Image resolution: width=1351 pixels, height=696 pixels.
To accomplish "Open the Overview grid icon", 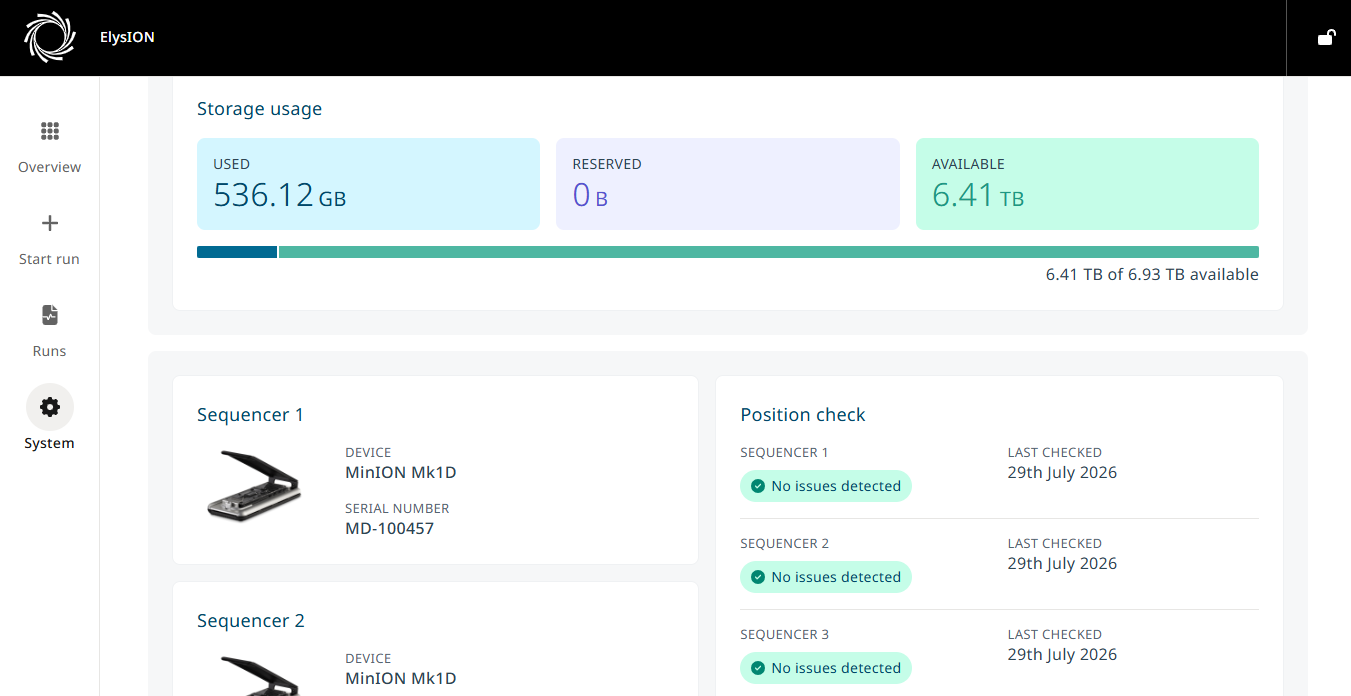I will coord(50,131).
